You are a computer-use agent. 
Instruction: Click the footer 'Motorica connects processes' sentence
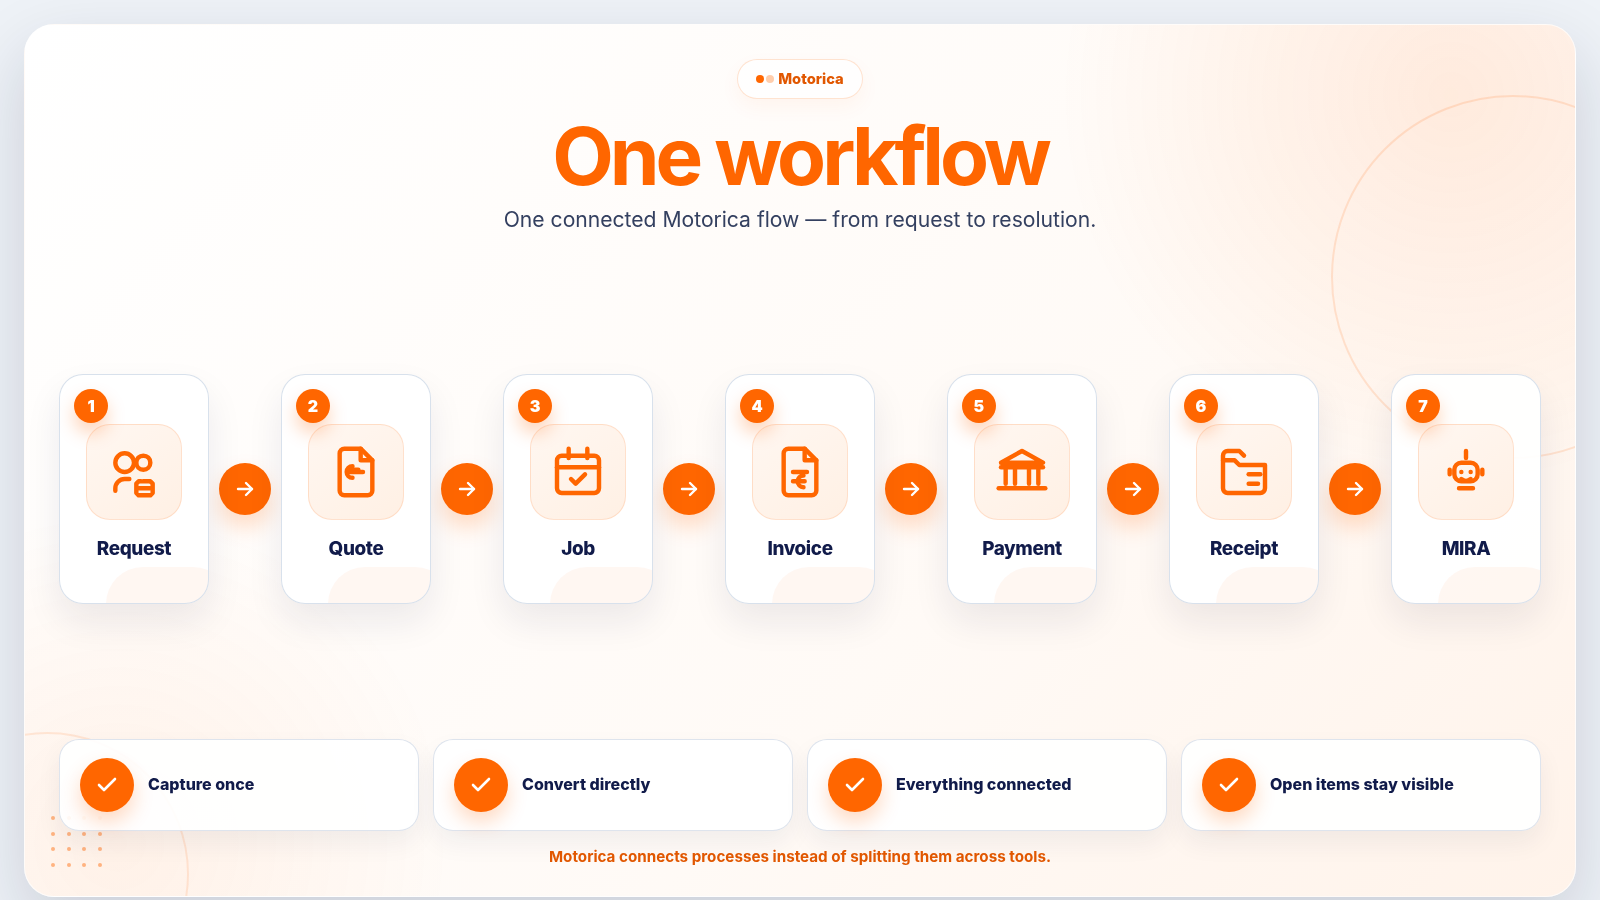point(800,857)
